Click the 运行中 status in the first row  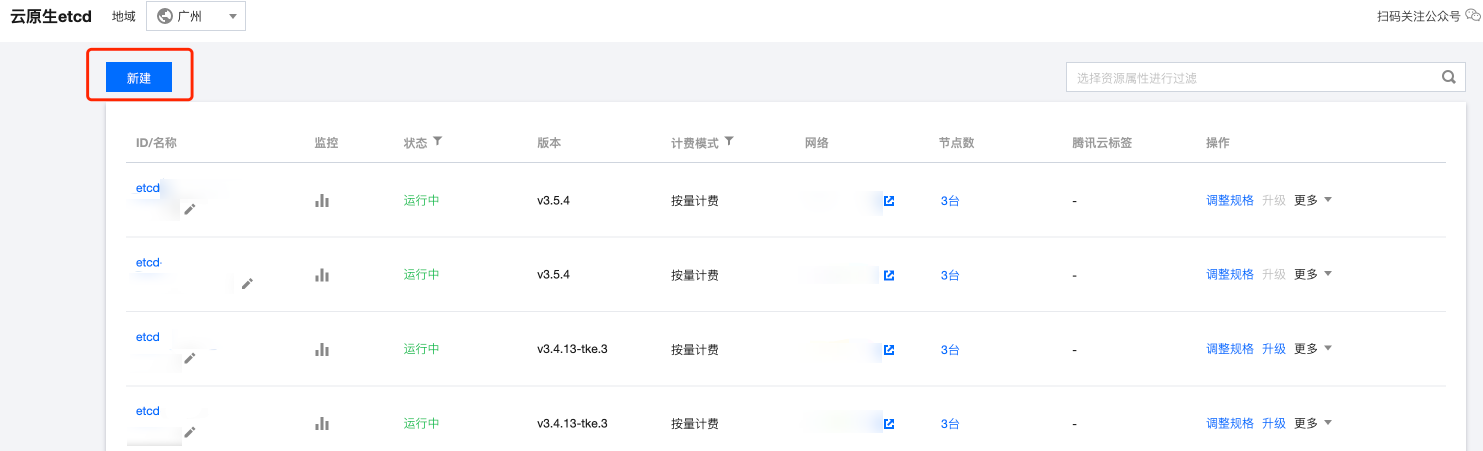click(x=422, y=200)
